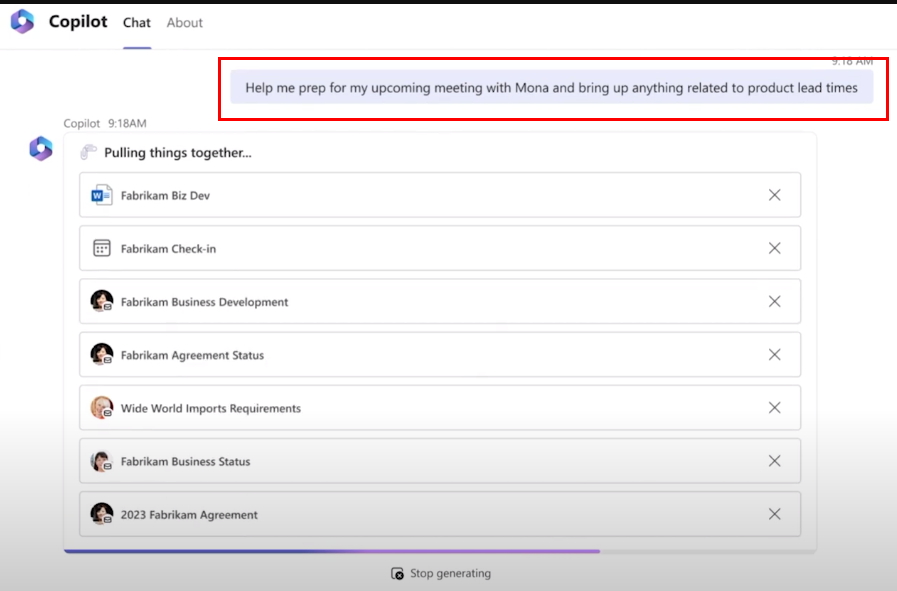The image size is (897, 591).
Task: Click the Stop generating button
Action: [441, 573]
